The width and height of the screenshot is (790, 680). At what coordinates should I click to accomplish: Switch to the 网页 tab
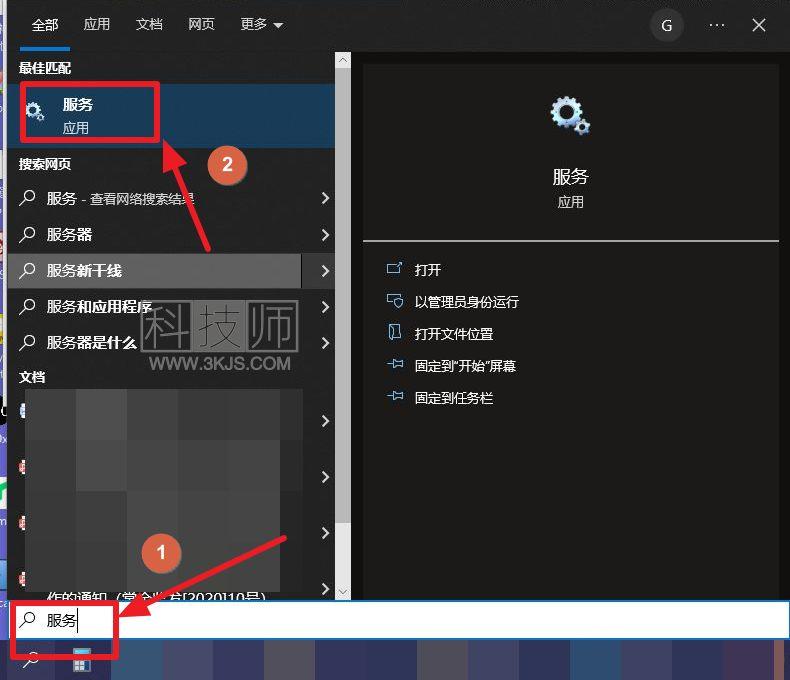[x=201, y=24]
